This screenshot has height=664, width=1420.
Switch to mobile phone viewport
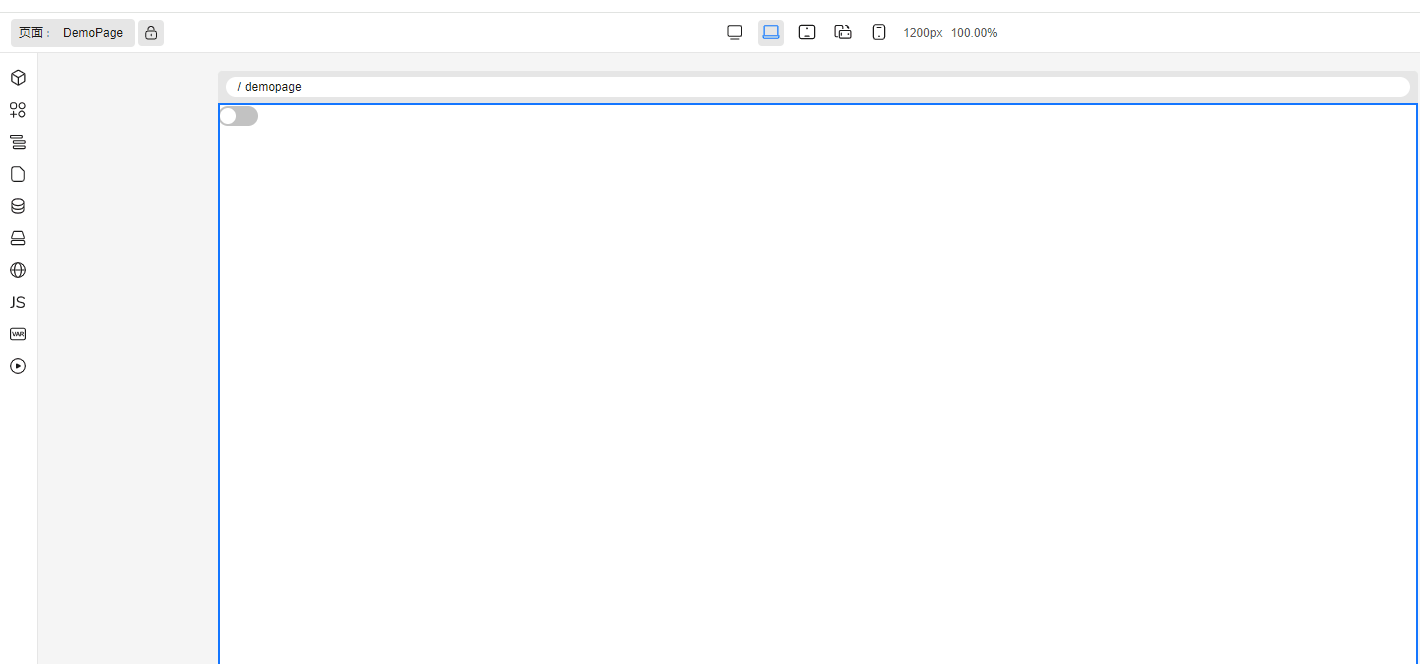click(879, 33)
